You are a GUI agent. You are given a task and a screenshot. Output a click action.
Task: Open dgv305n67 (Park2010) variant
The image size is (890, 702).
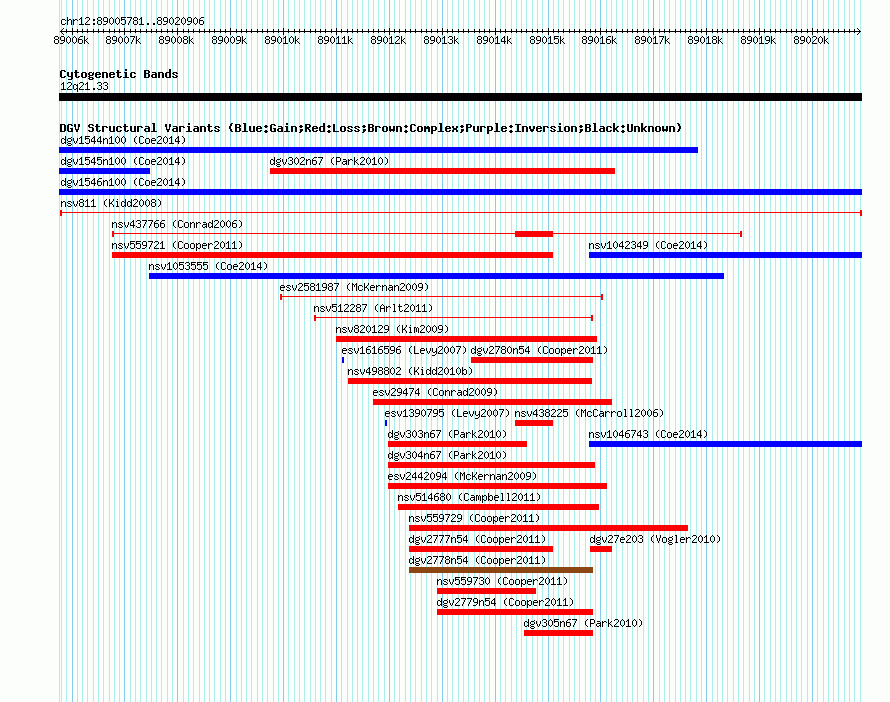click(583, 623)
